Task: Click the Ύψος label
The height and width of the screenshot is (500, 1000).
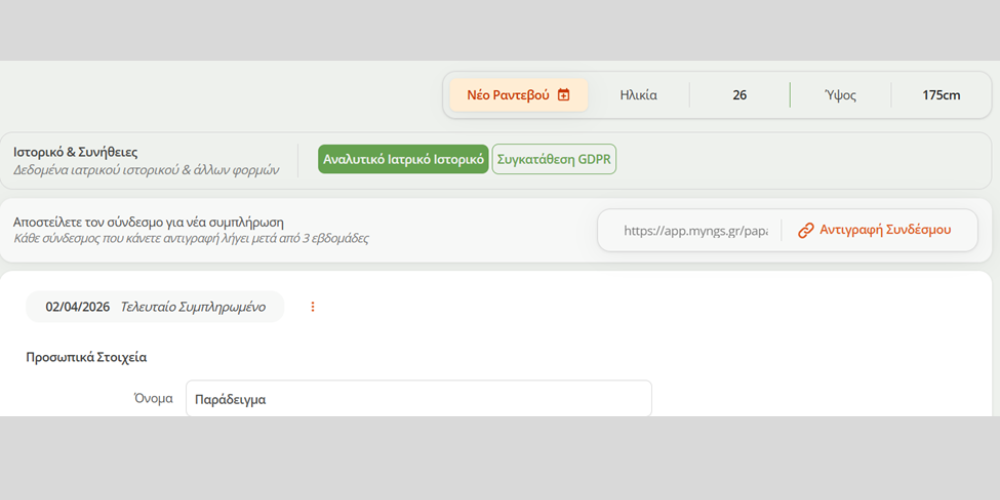Action: pos(840,95)
